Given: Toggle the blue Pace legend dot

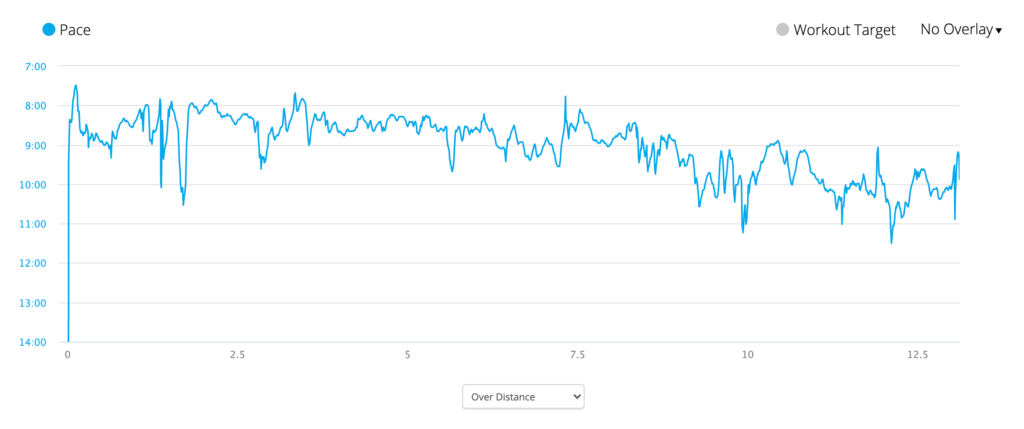Looking at the screenshot, I should pyautogui.click(x=48, y=29).
